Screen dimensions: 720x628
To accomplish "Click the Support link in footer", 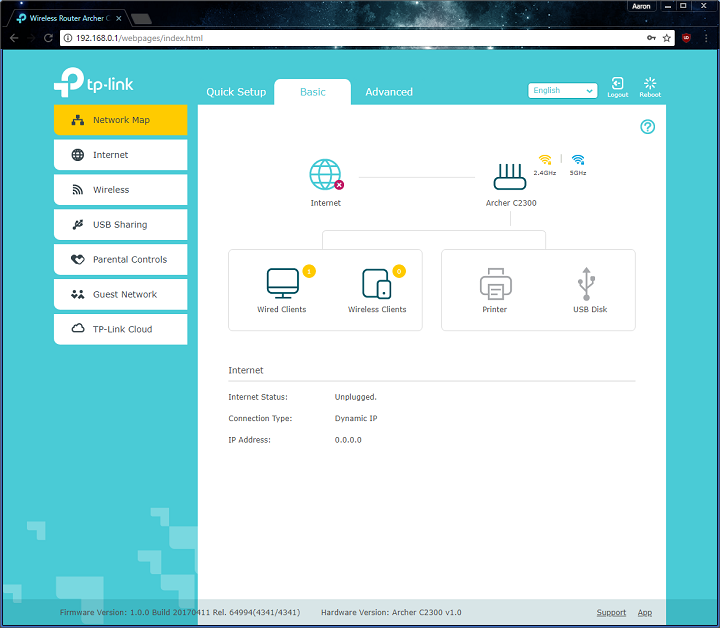I will pyautogui.click(x=611, y=612).
